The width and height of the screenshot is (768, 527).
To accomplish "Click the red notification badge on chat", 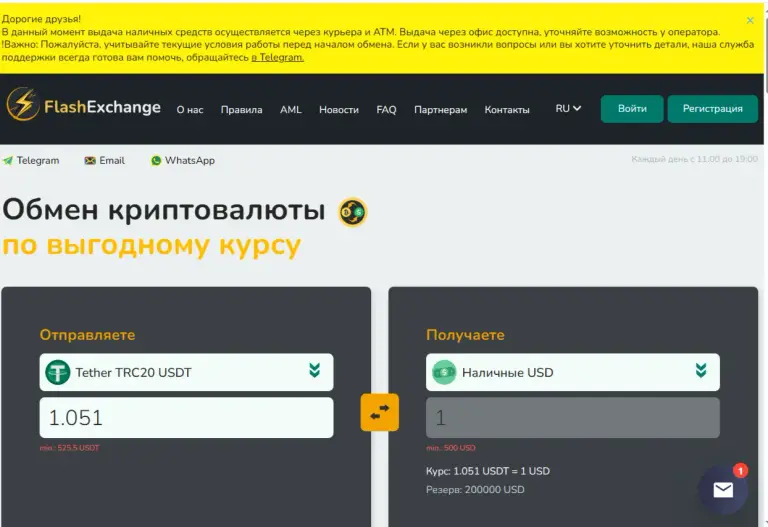I will coord(740,471).
